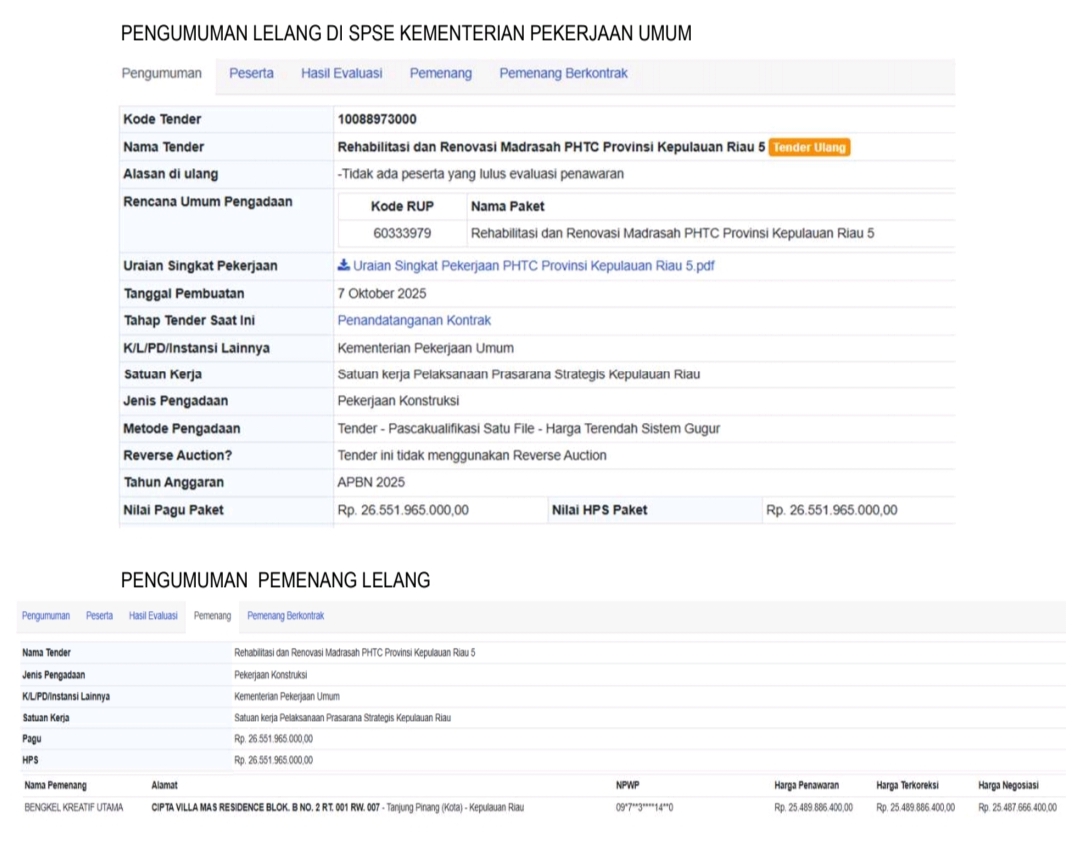1072x844 pixels.
Task: Click the active Pemenang tab above Nama Tender
Action: coord(212,616)
